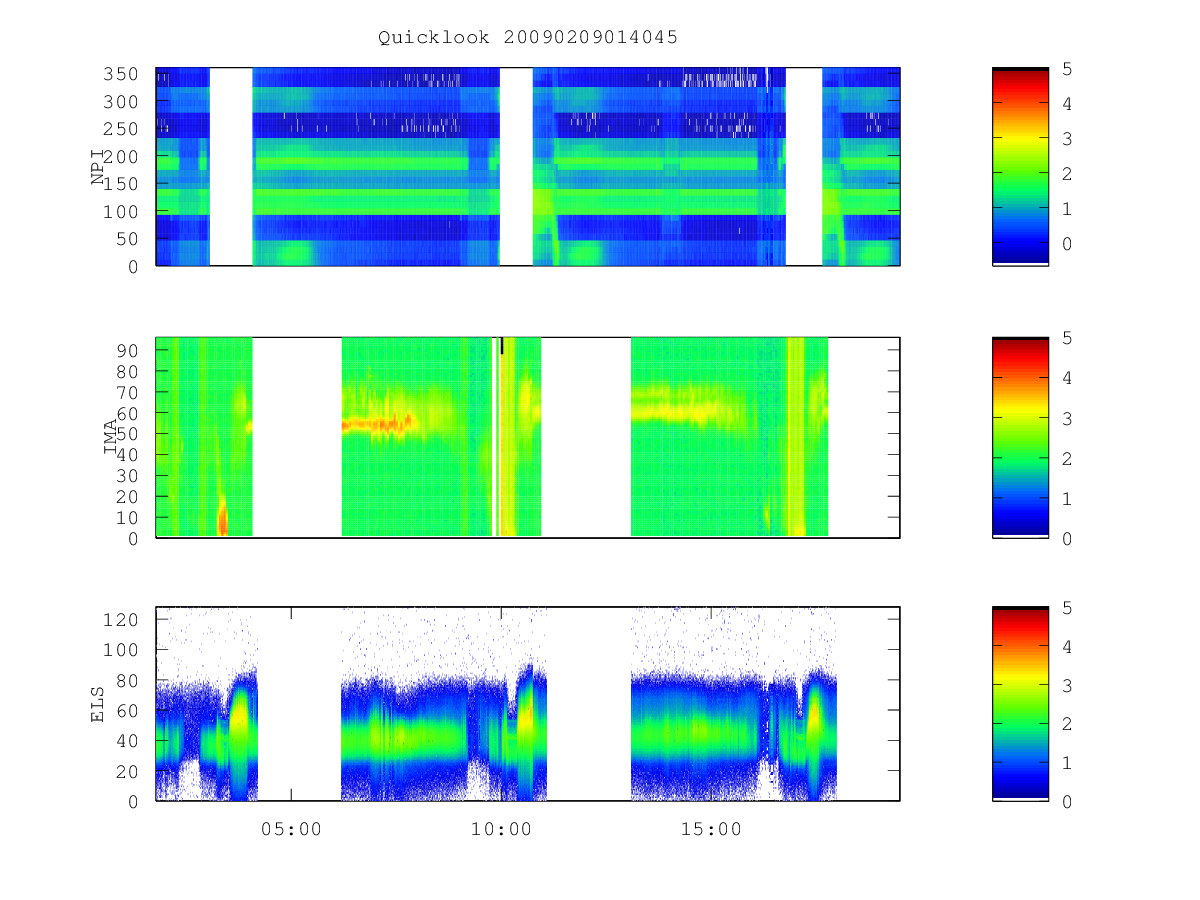Select the IMA y-axis label
The height and width of the screenshot is (900, 1200).
tap(112, 437)
